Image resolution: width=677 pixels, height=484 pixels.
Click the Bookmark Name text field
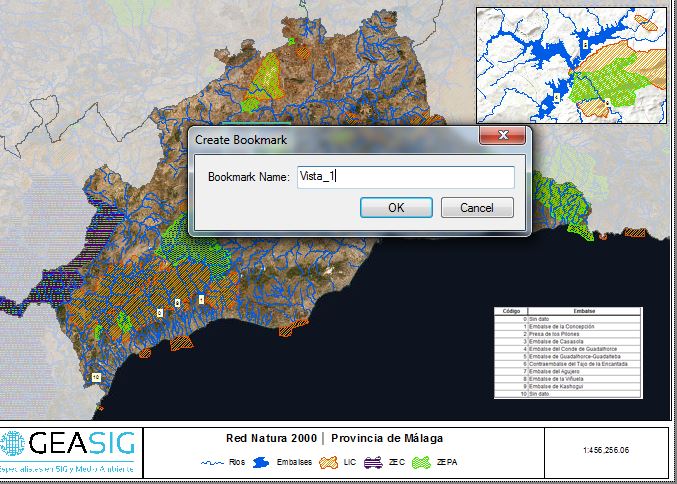pyautogui.click(x=405, y=177)
